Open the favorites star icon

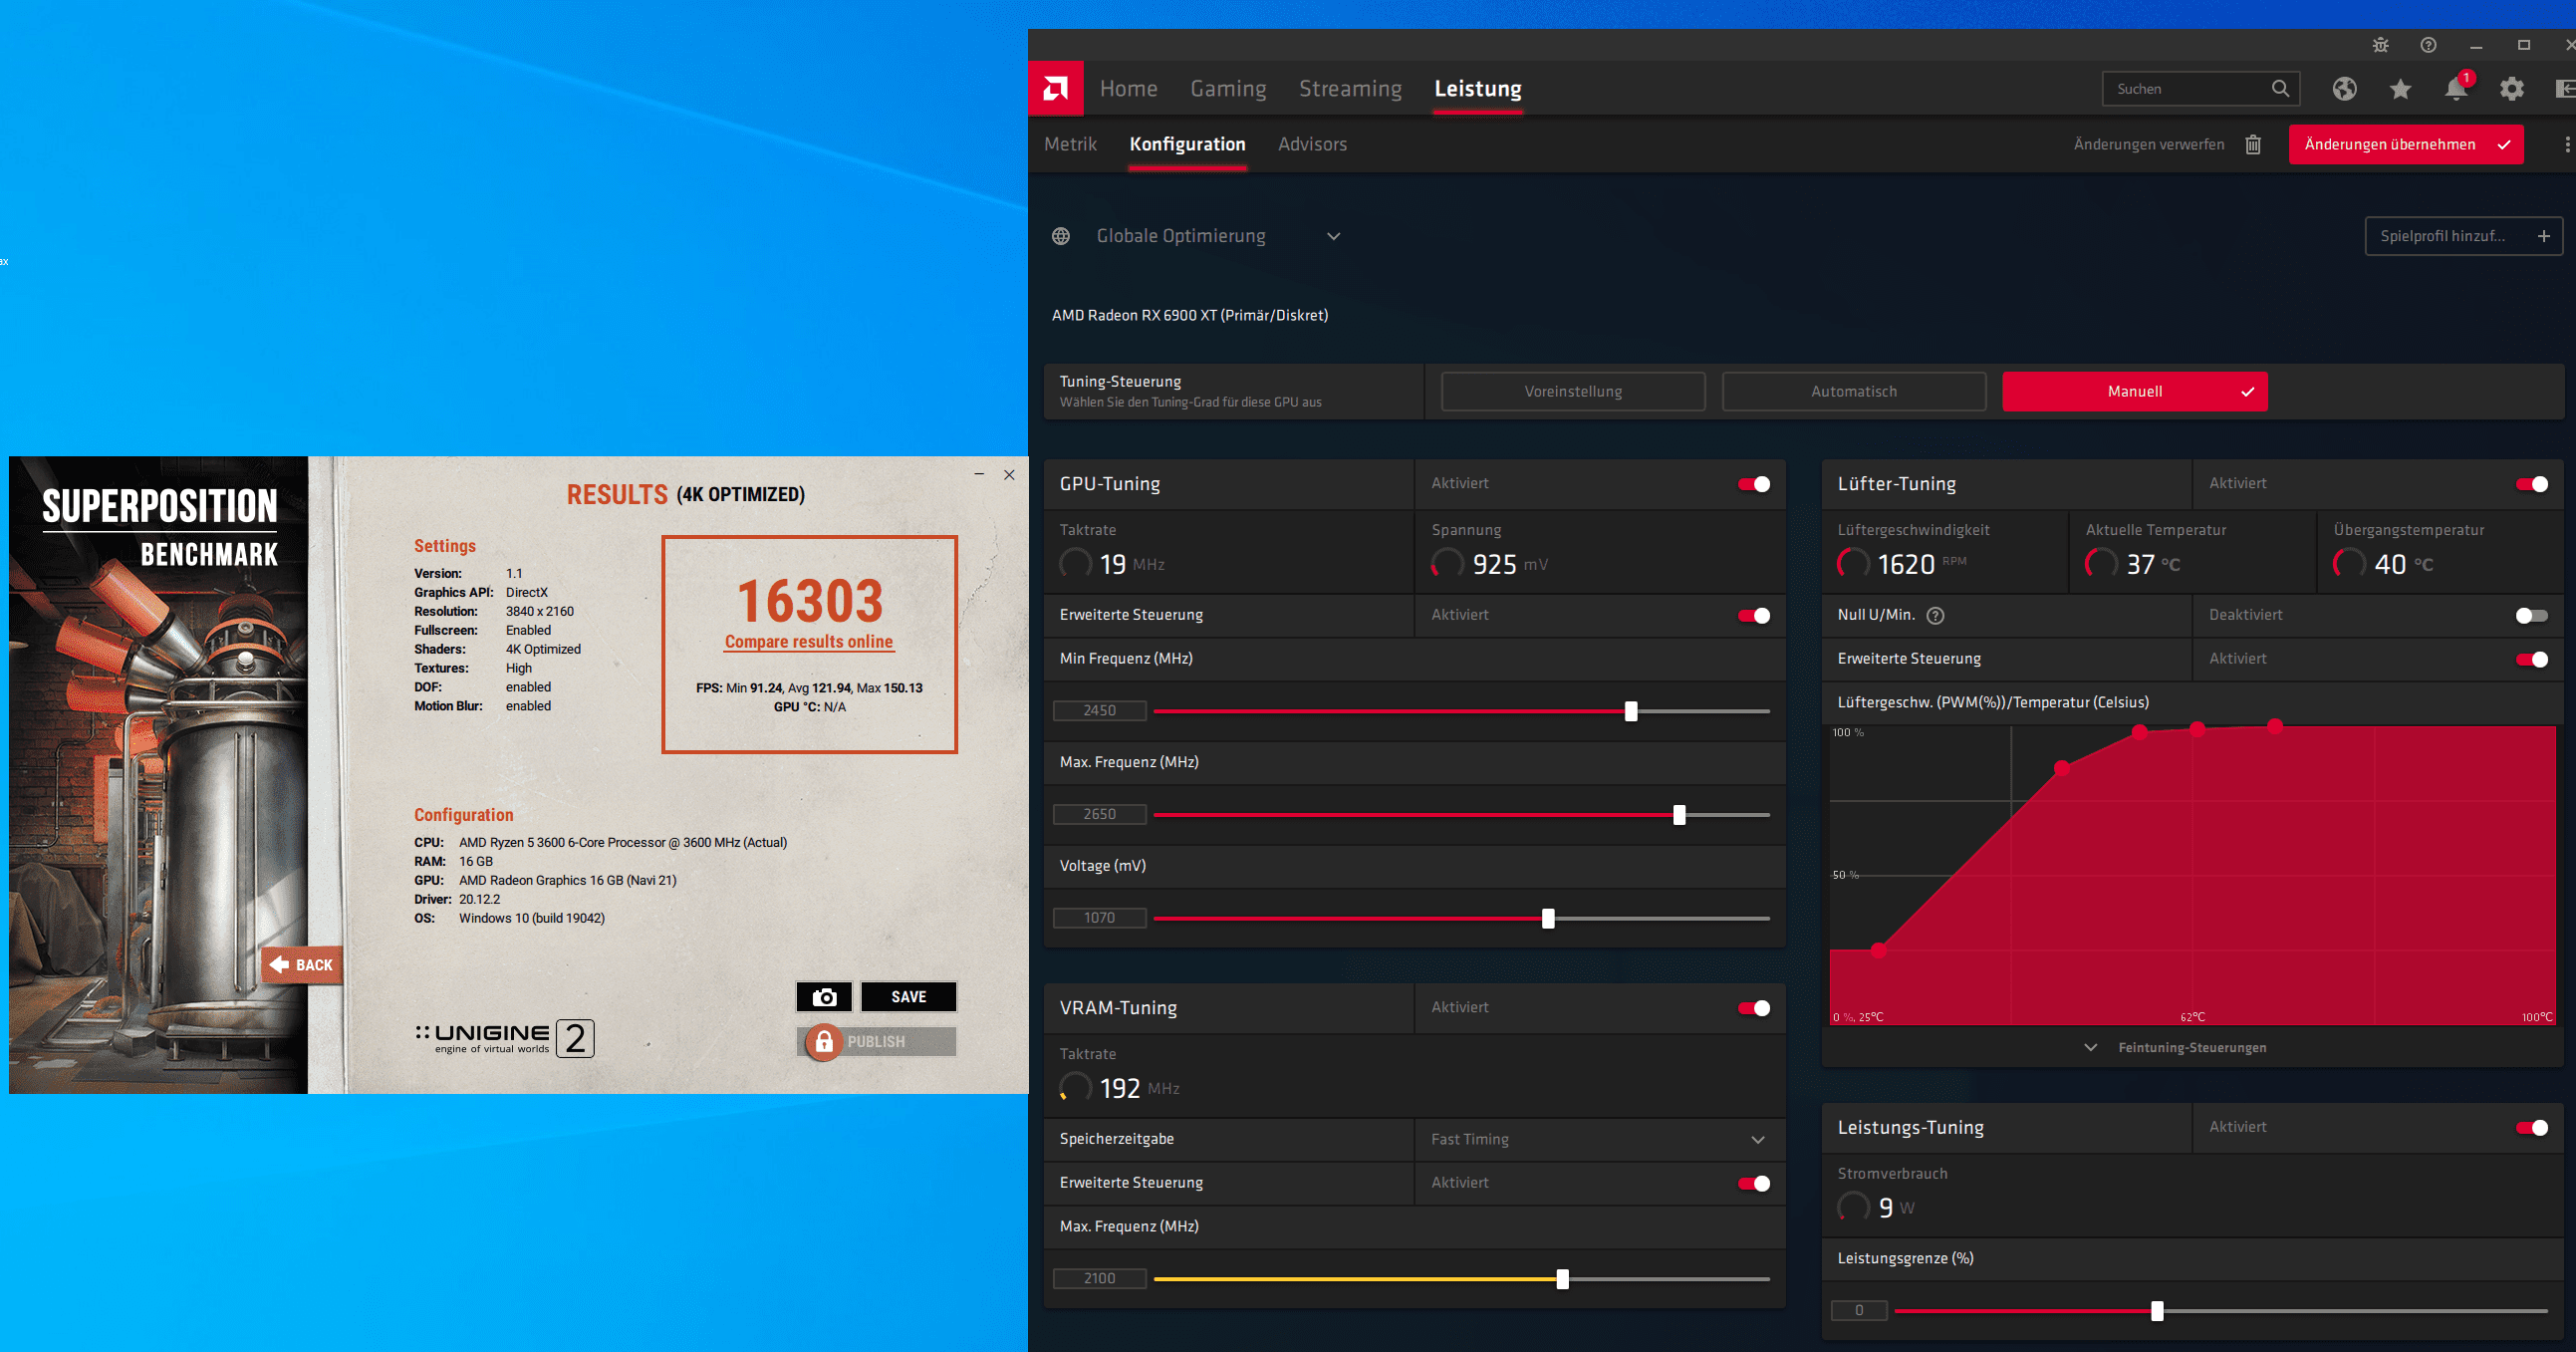click(2400, 89)
